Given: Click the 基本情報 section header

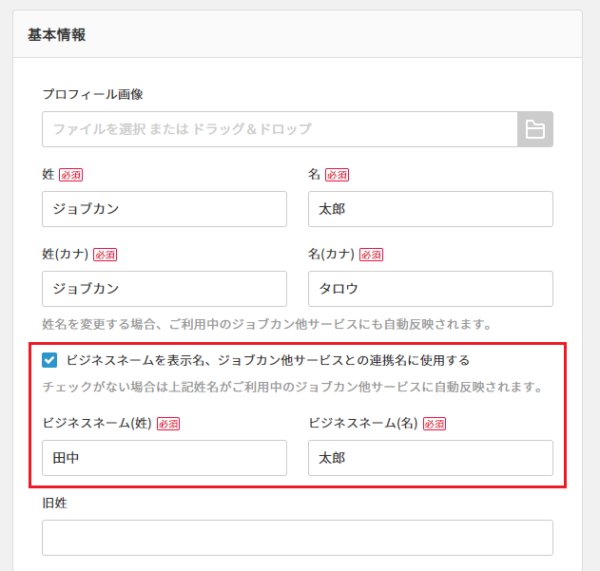Looking at the screenshot, I should tap(57, 35).
